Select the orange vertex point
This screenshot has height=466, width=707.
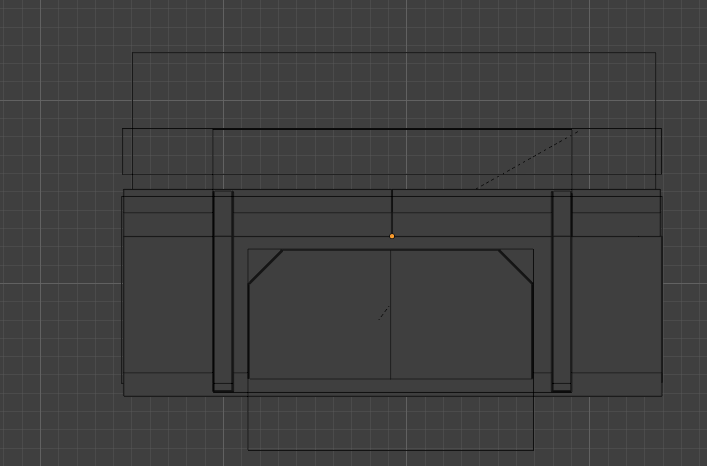(x=392, y=236)
